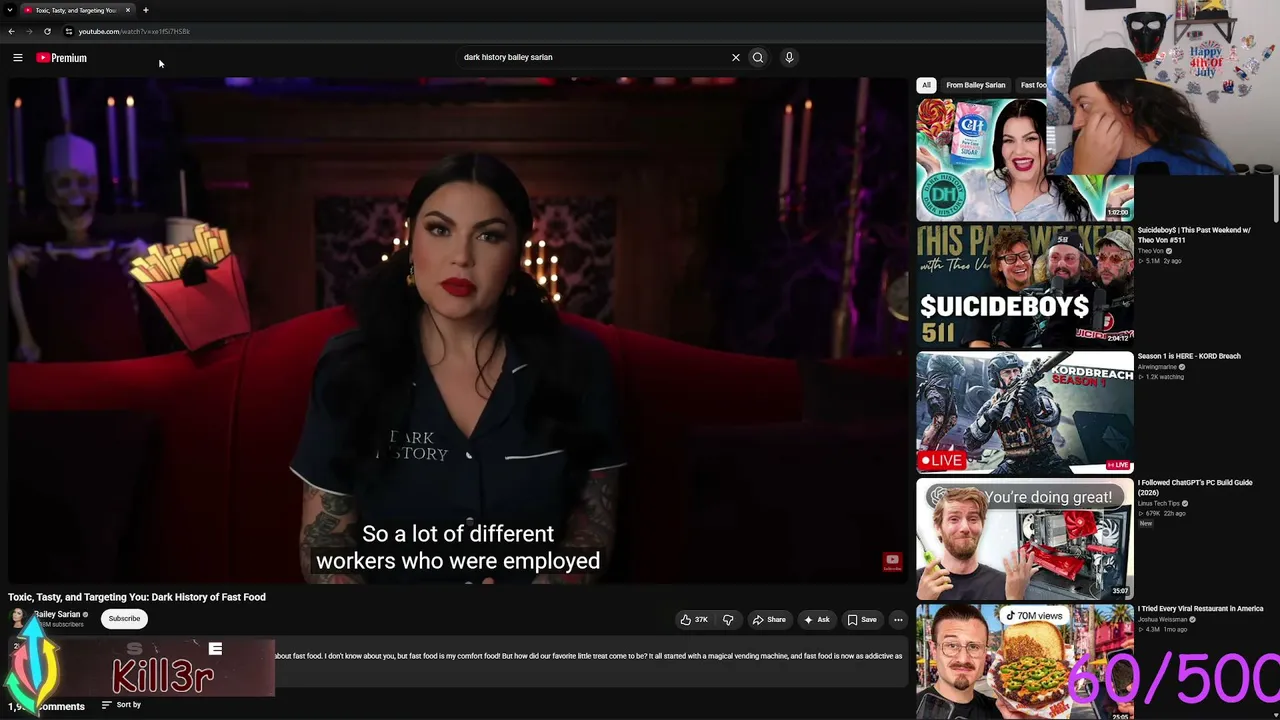Click the video player showing Bailey Sarian
This screenshot has height=720, width=1280.
(x=458, y=330)
